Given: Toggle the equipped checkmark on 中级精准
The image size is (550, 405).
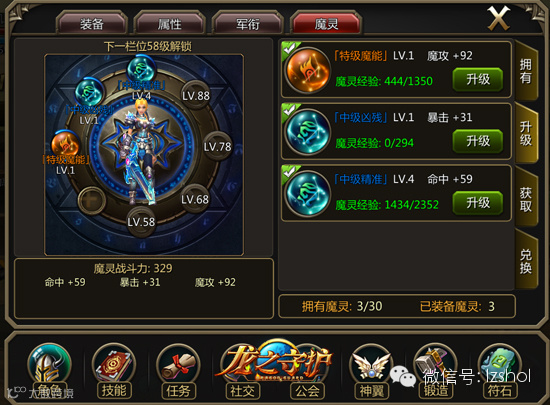Looking at the screenshot, I should (x=289, y=172).
